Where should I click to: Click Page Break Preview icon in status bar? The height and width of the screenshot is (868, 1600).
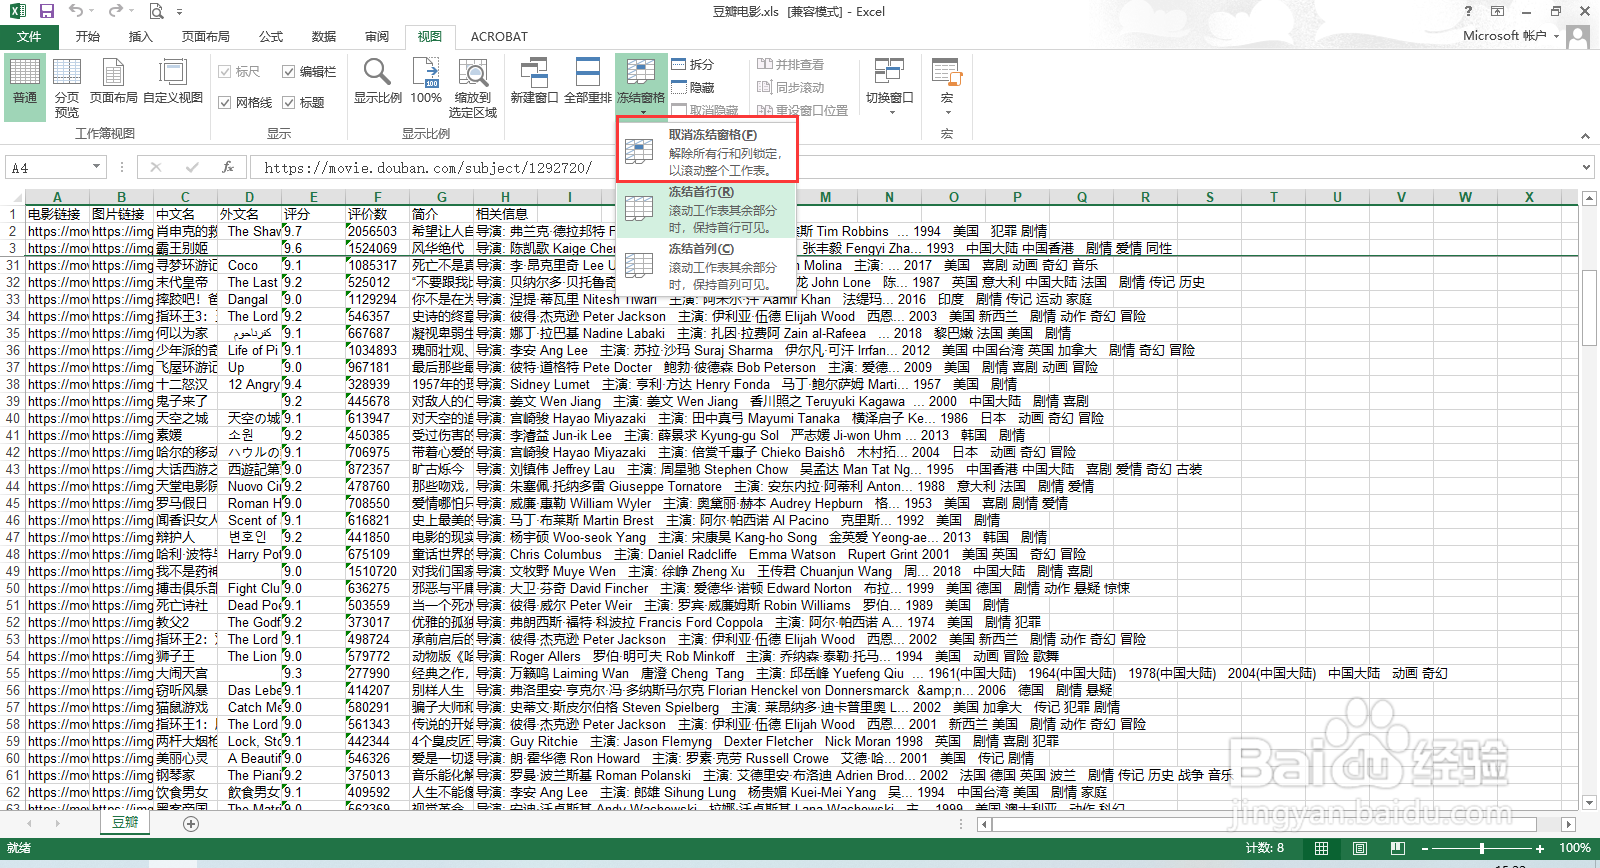(1397, 848)
